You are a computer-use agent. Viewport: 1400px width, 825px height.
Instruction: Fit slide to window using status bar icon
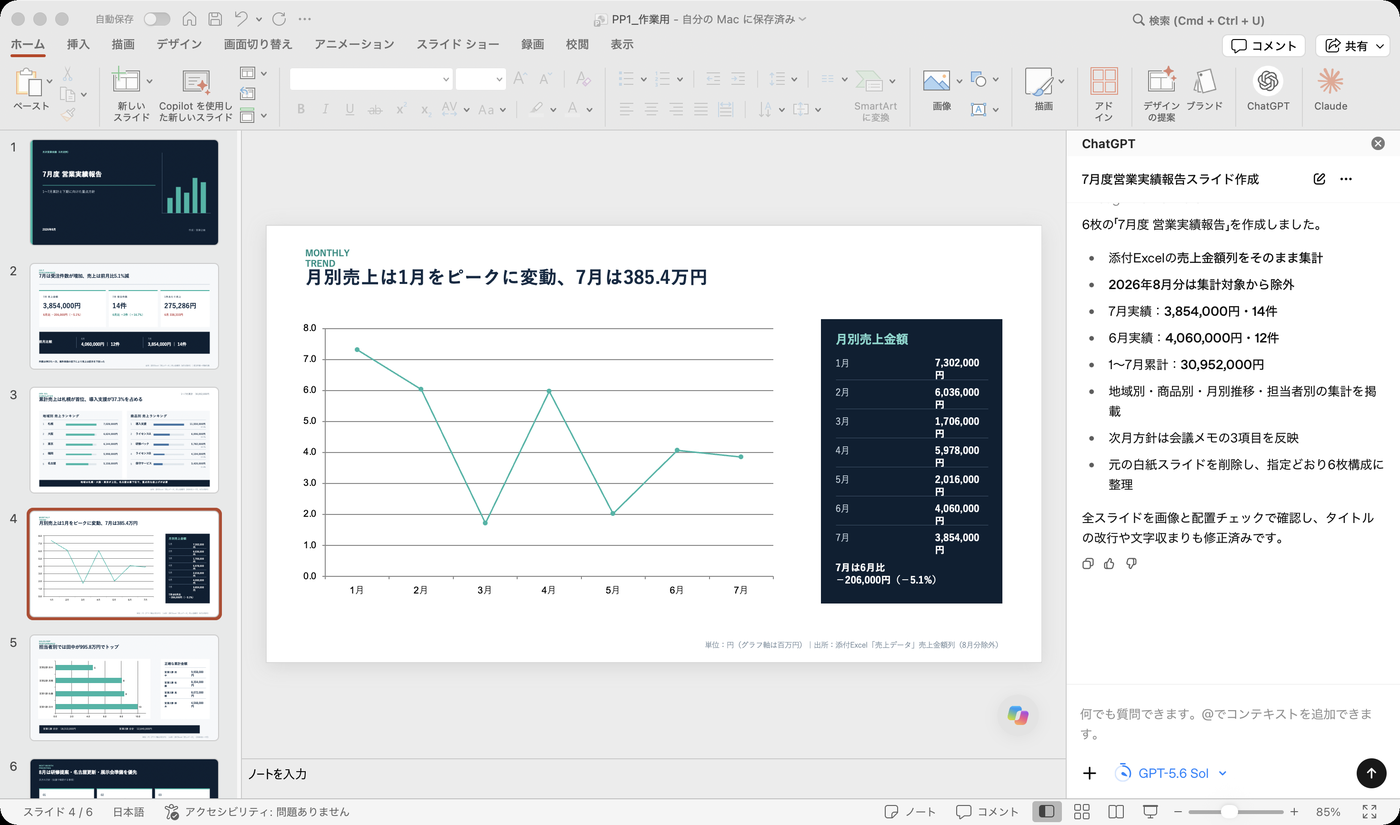click(x=1369, y=812)
